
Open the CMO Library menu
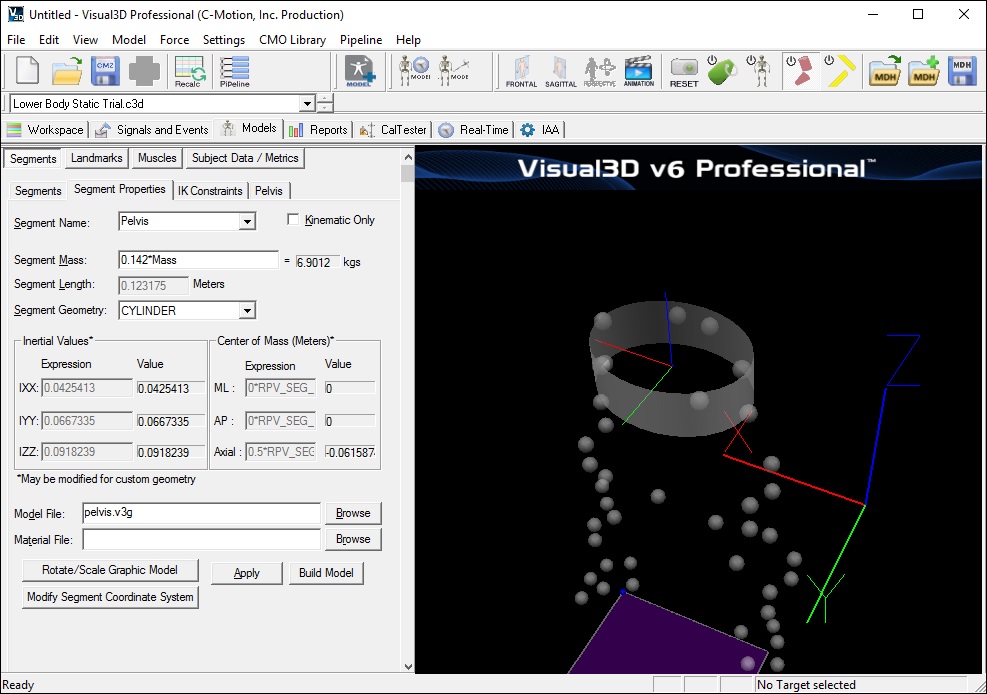coord(292,40)
